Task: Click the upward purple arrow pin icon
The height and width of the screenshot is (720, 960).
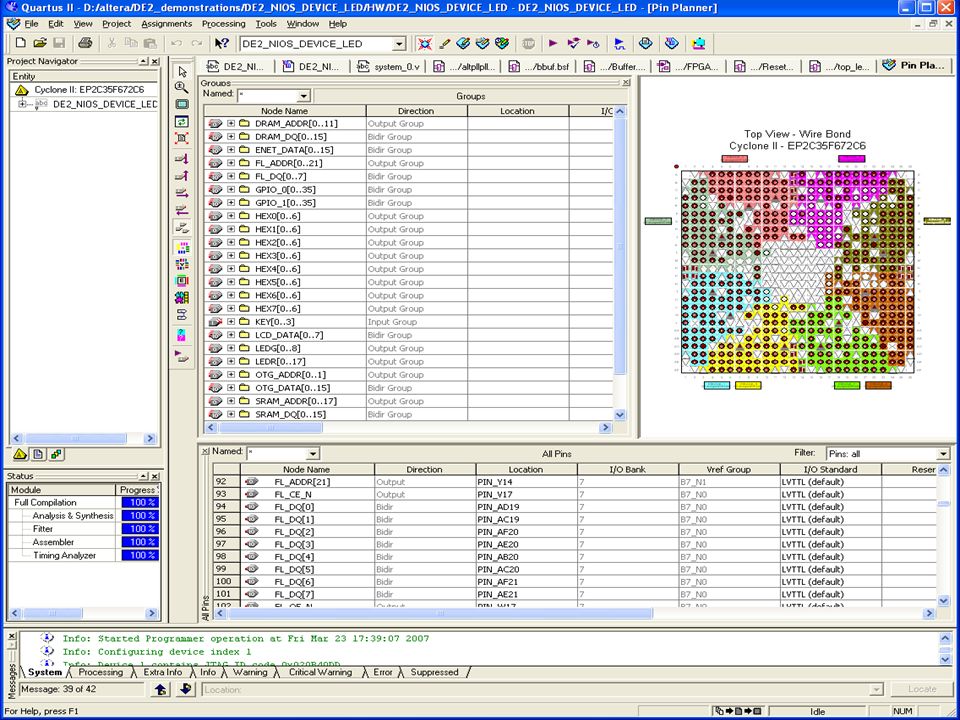Action: (182, 176)
